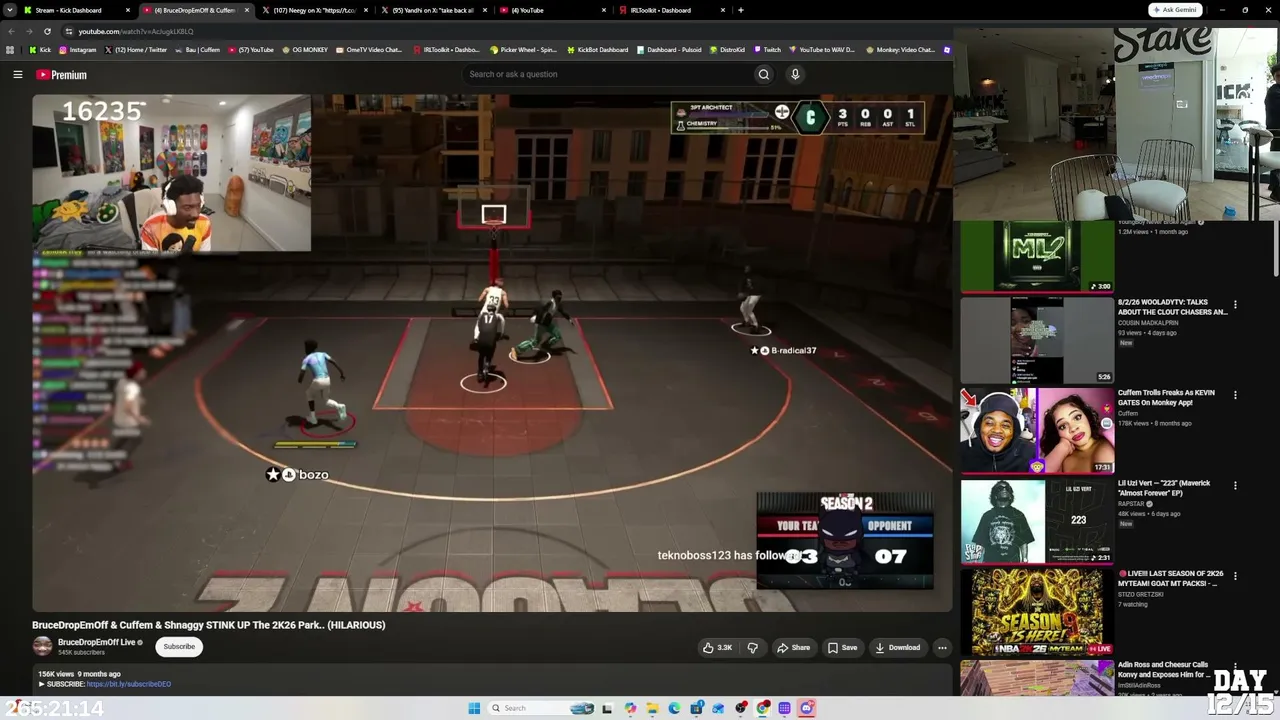Open options menu for Lil Uzi Vert video

pos(1235,486)
